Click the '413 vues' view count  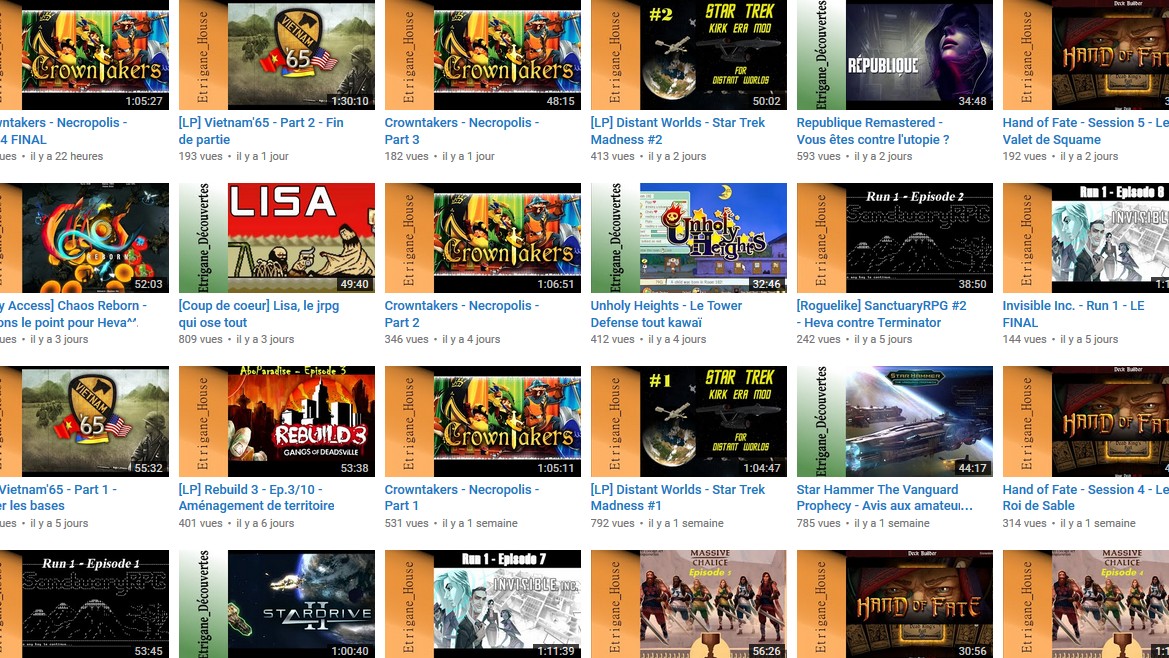point(612,156)
